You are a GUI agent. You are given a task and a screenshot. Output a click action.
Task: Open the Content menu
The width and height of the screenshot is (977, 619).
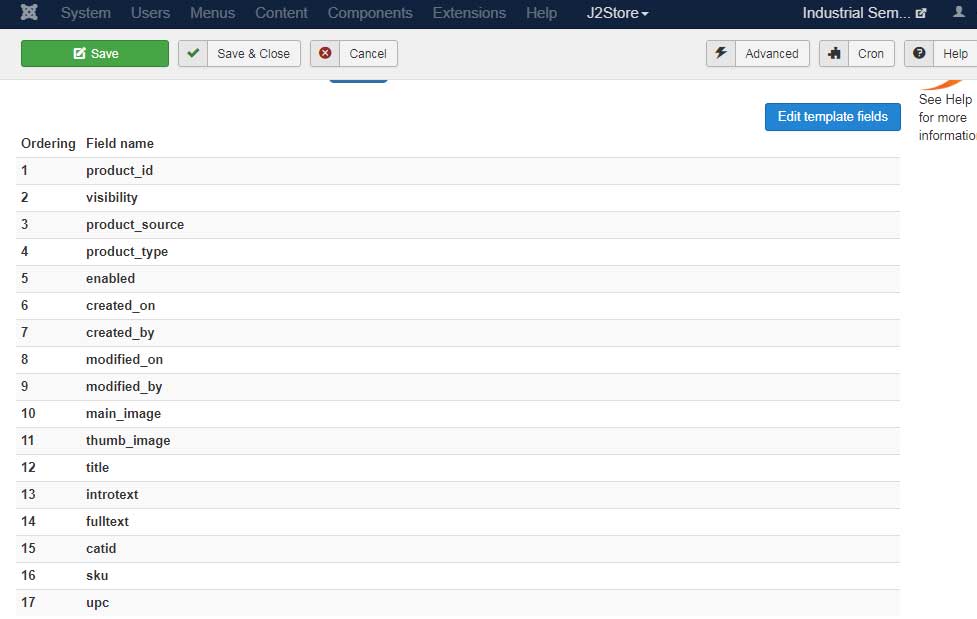(x=281, y=13)
